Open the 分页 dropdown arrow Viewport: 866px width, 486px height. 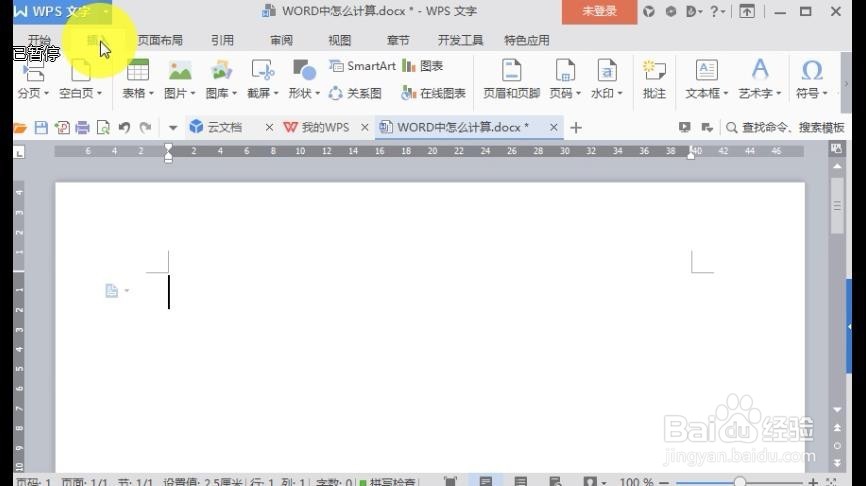click(46, 93)
